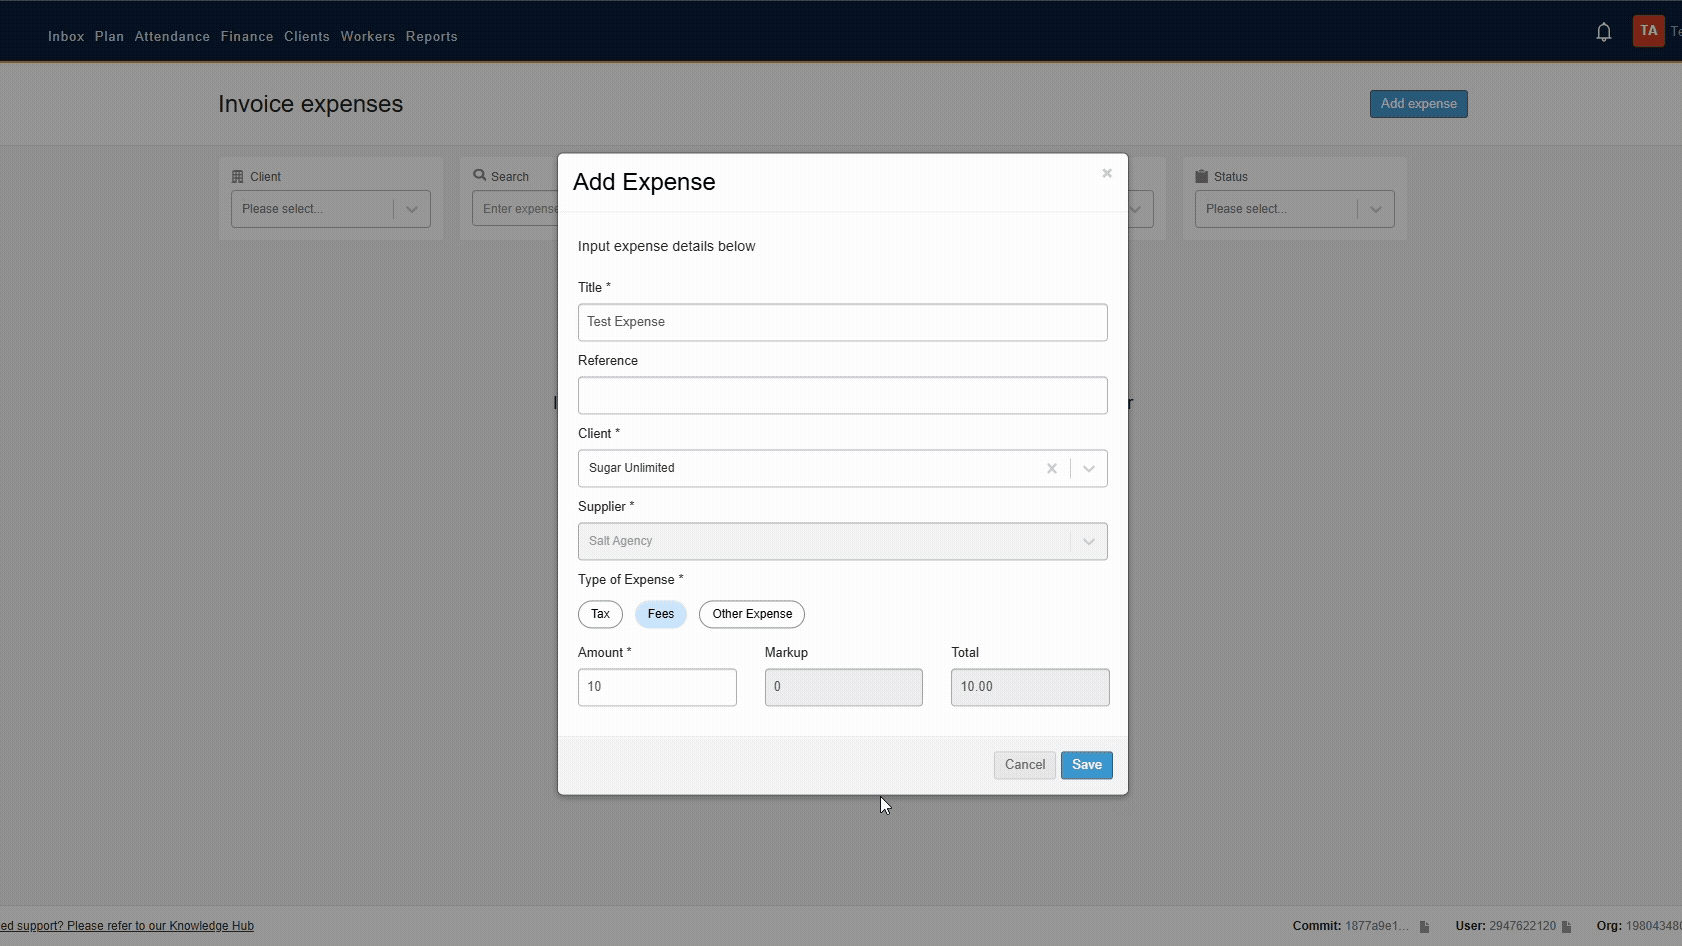This screenshot has height=946, width=1682.
Task: Select the Other Expense type
Action: (x=751, y=614)
